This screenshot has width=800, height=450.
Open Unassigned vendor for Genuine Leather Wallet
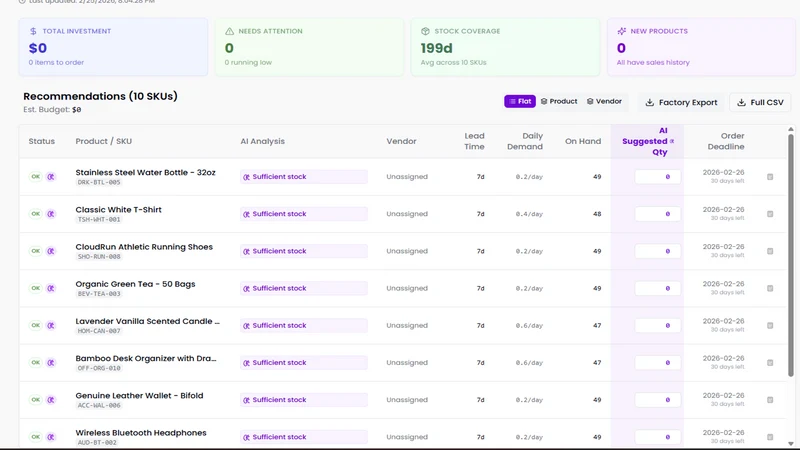[407, 400]
